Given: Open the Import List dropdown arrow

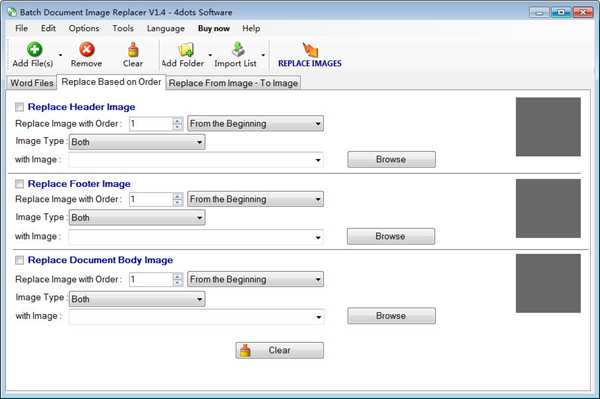Looking at the screenshot, I should pyautogui.click(x=263, y=55).
